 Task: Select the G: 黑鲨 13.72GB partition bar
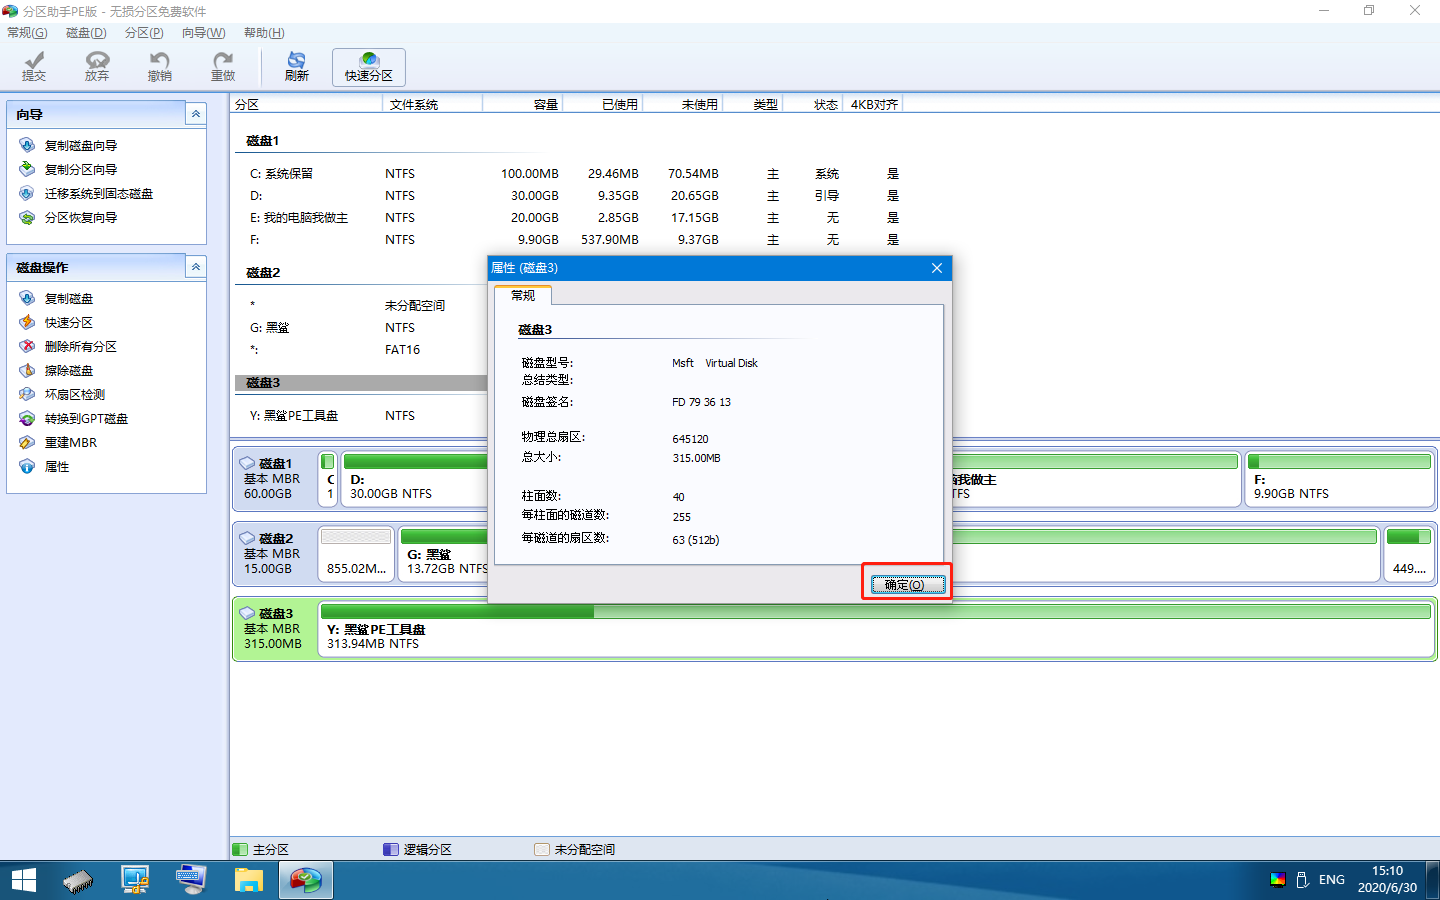point(442,554)
